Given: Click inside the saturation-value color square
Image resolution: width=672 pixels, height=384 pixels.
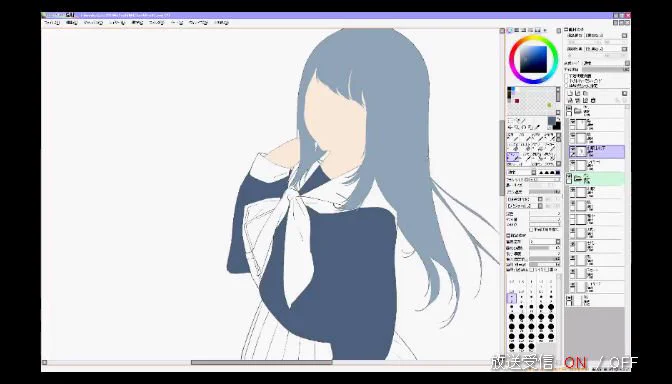Looking at the screenshot, I should (x=533, y=59).
